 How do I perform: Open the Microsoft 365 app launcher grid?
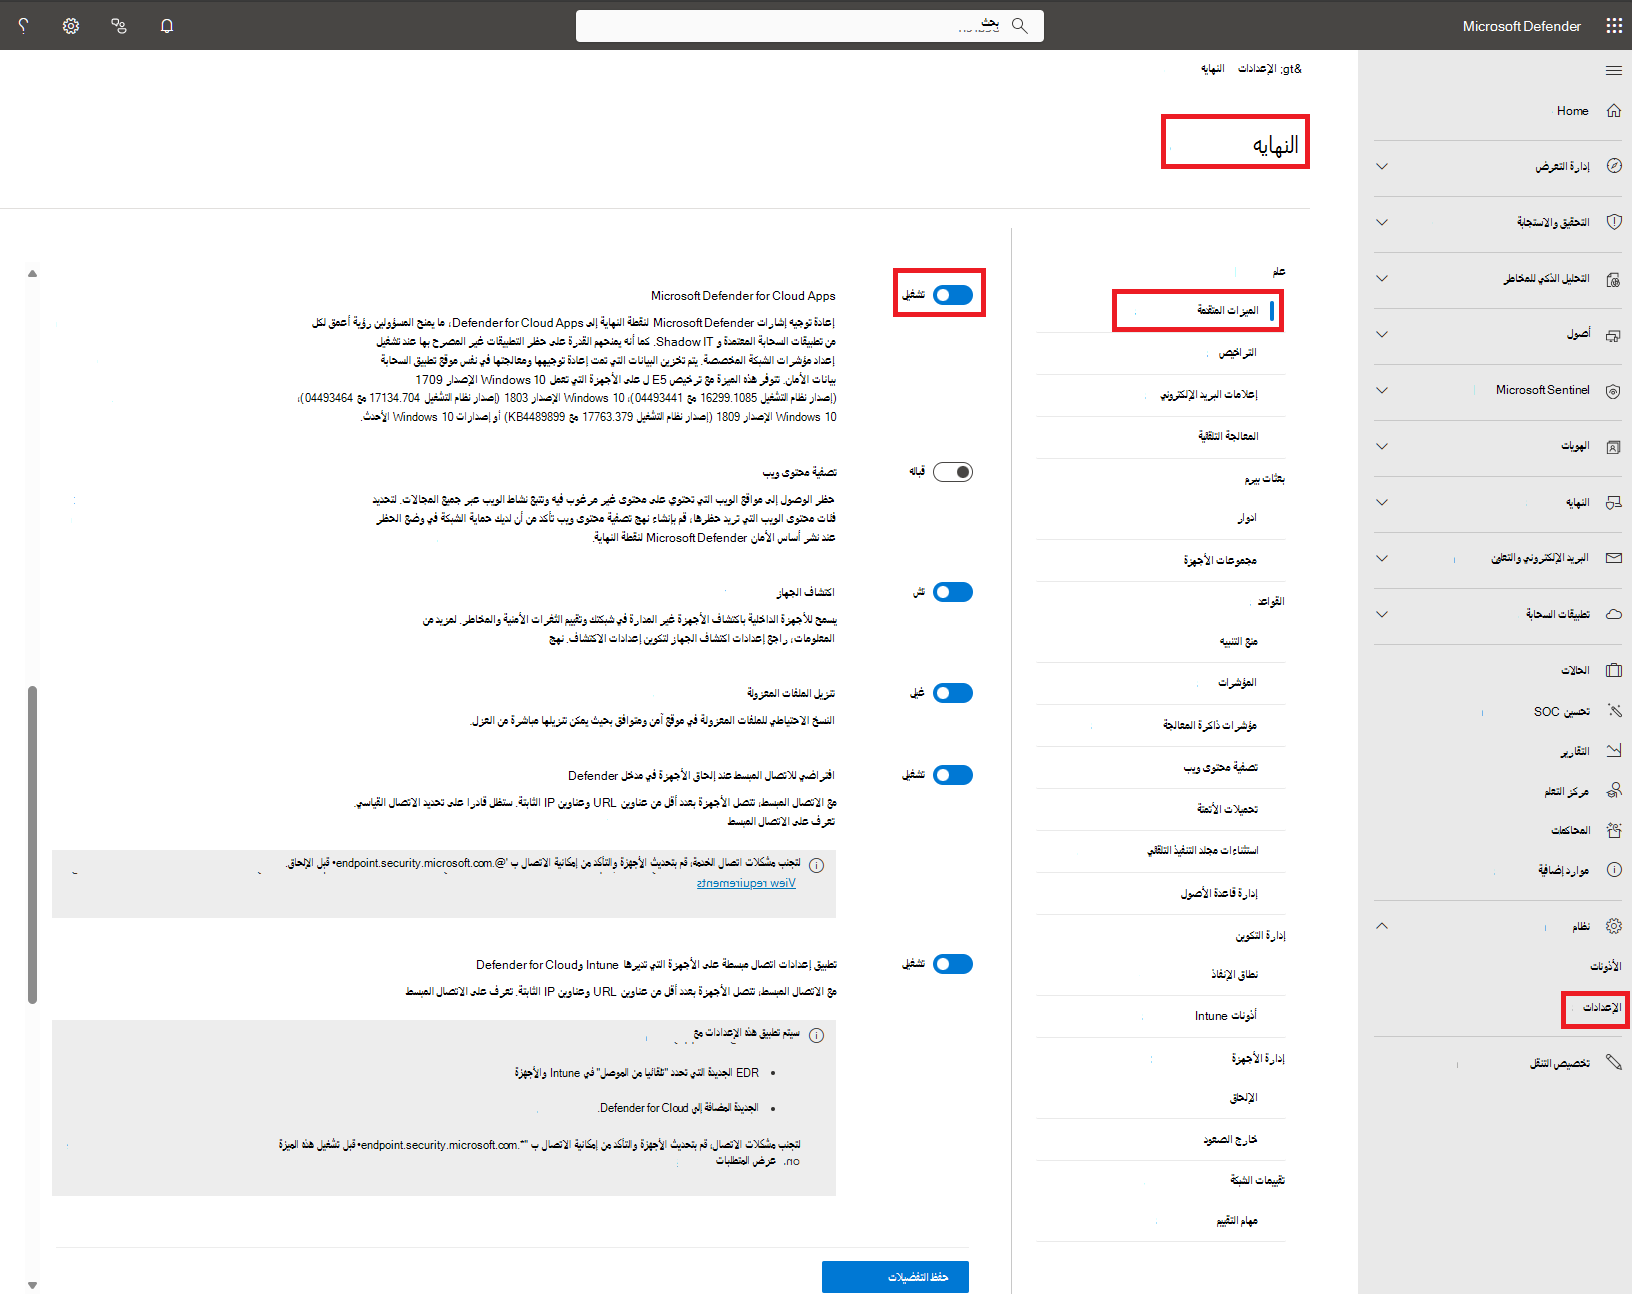tap(1613, 25)
